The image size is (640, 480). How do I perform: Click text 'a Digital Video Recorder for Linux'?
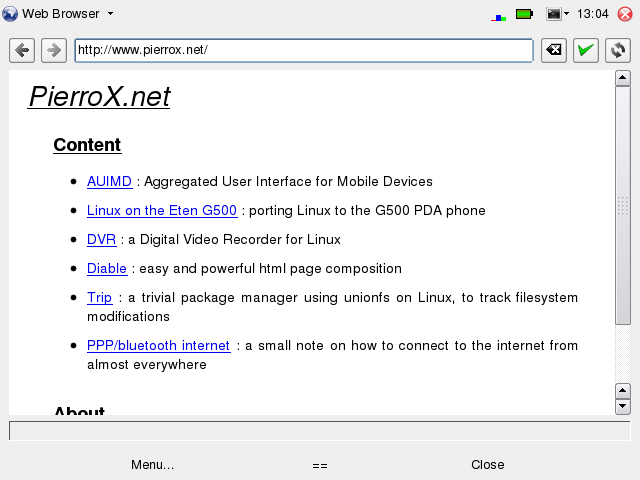(234, 240)
